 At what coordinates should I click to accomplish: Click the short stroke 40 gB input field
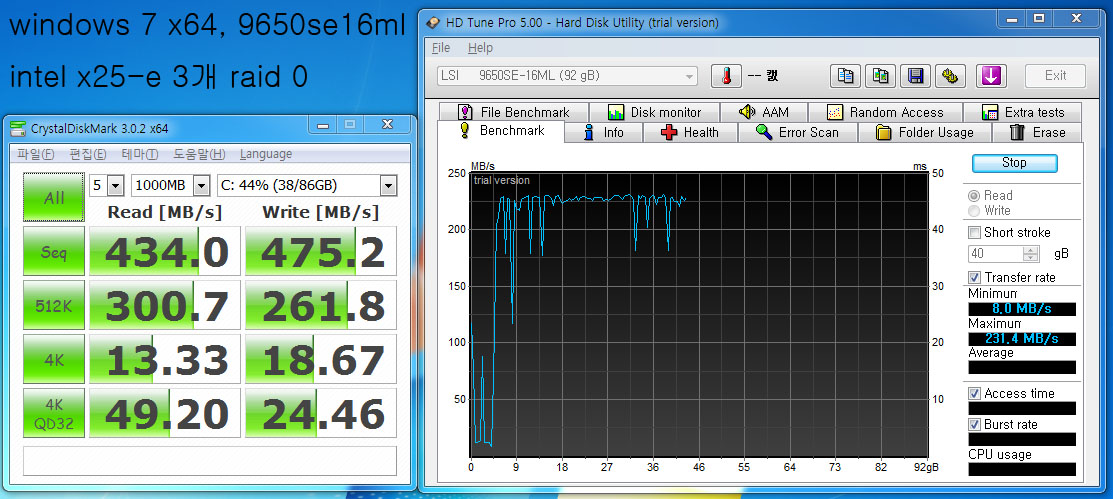(996, 254)
